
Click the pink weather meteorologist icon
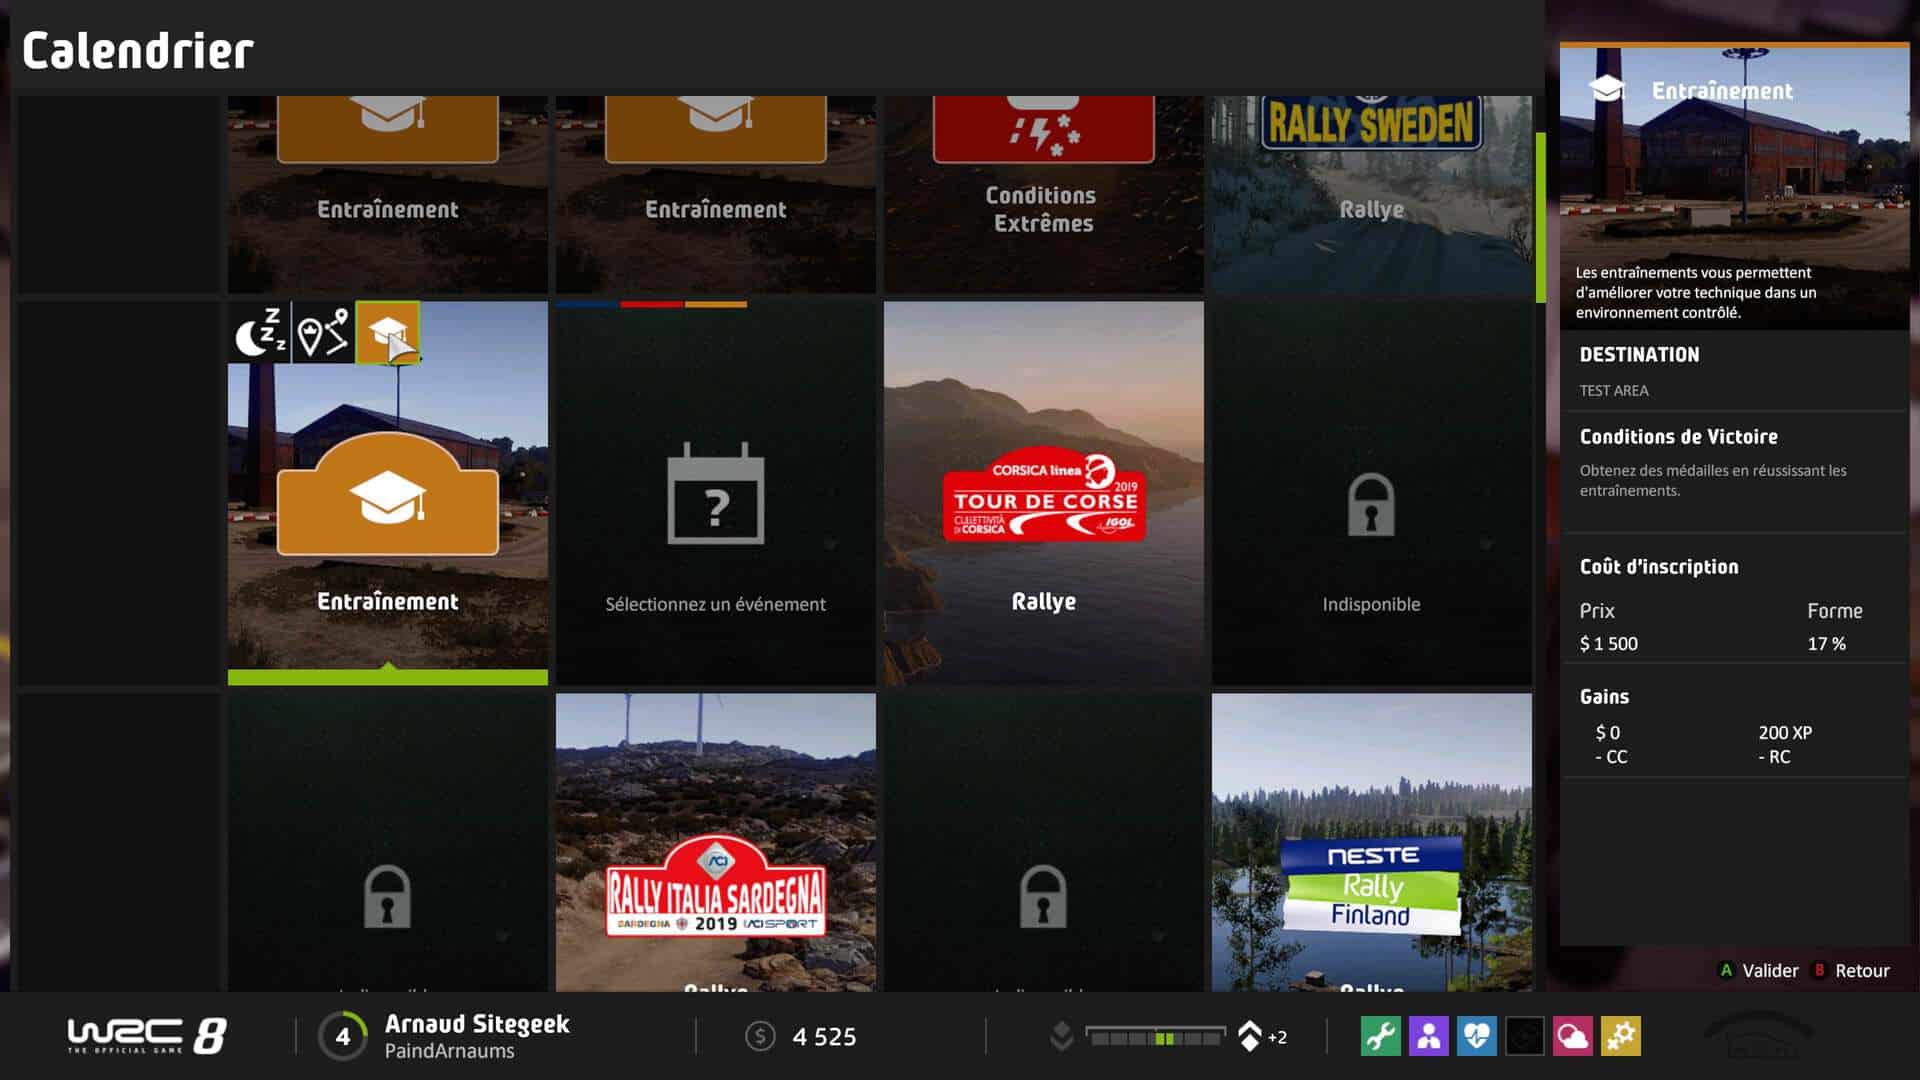tap(1572, 1036)
